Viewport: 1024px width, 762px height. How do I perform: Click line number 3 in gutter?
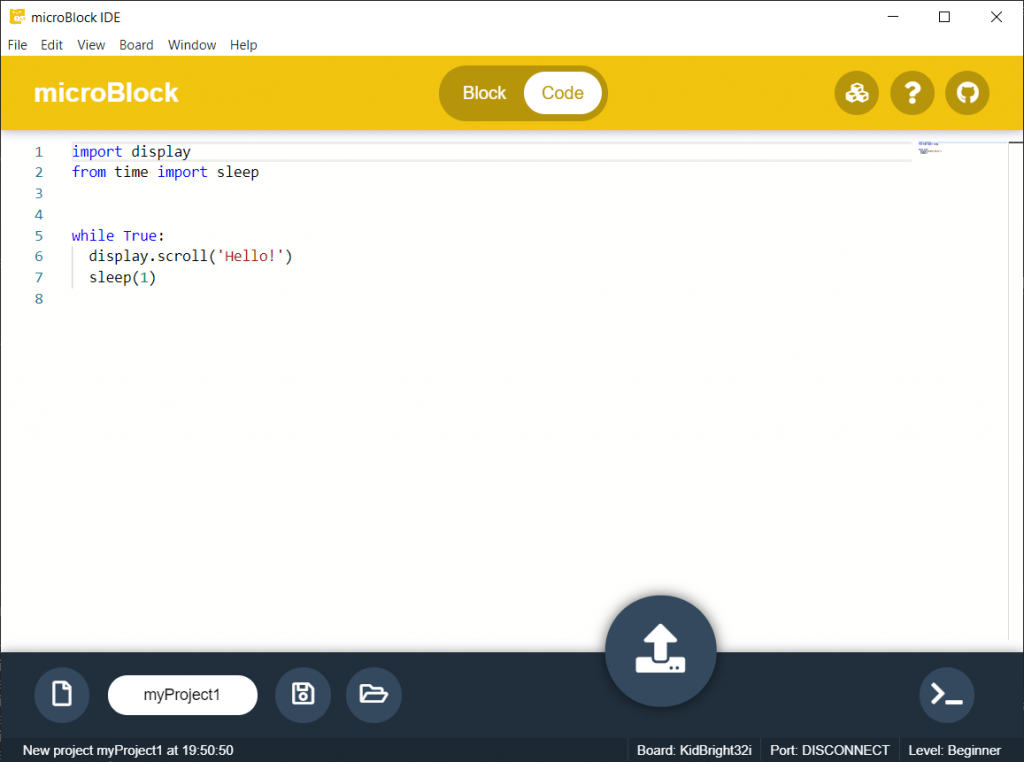click(x=39, y=194)
